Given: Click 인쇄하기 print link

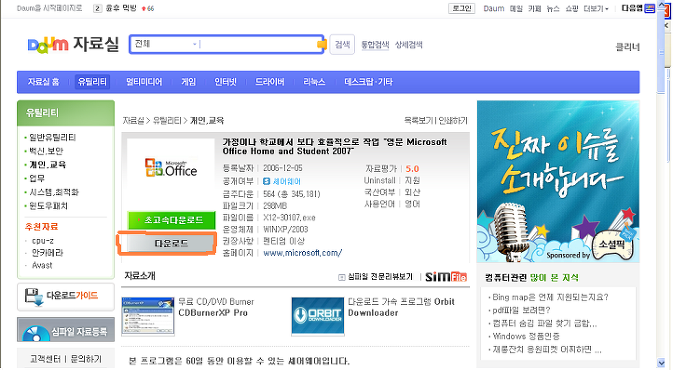Looking at the screenshot, I should coord(453,121).
